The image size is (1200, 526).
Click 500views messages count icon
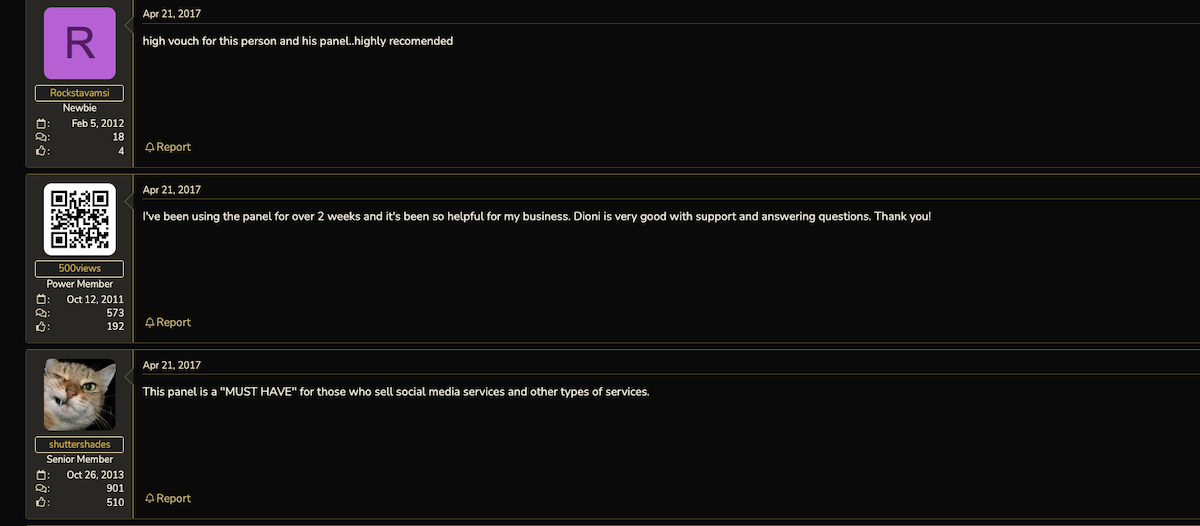[42, 313]
